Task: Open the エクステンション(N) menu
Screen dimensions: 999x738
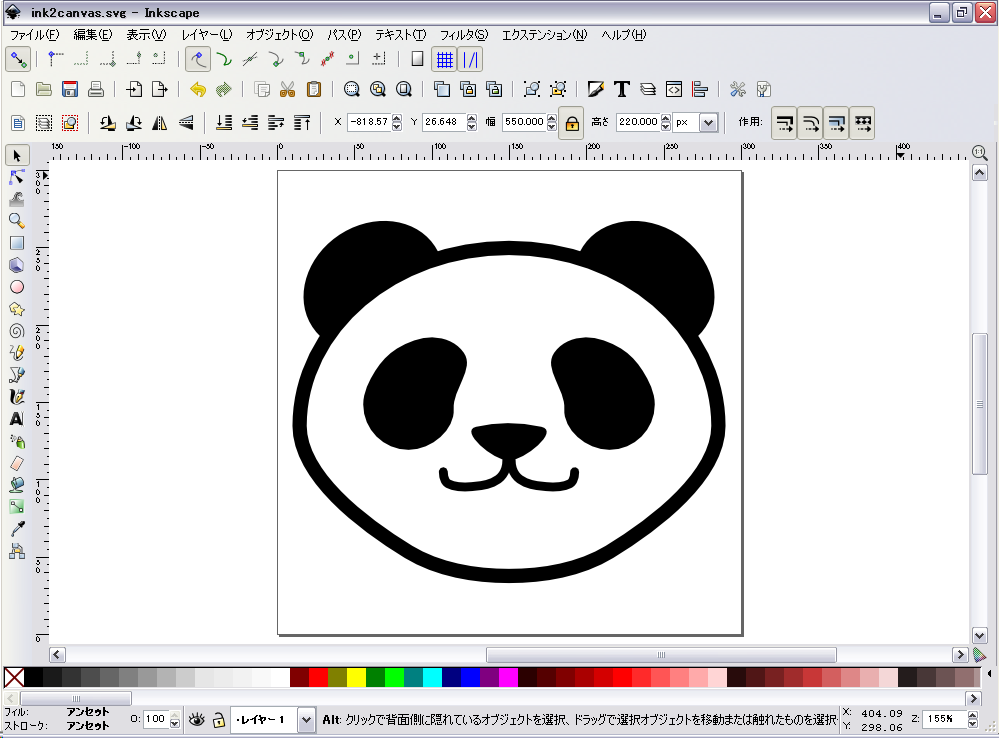Action: (x=544, y=35)
